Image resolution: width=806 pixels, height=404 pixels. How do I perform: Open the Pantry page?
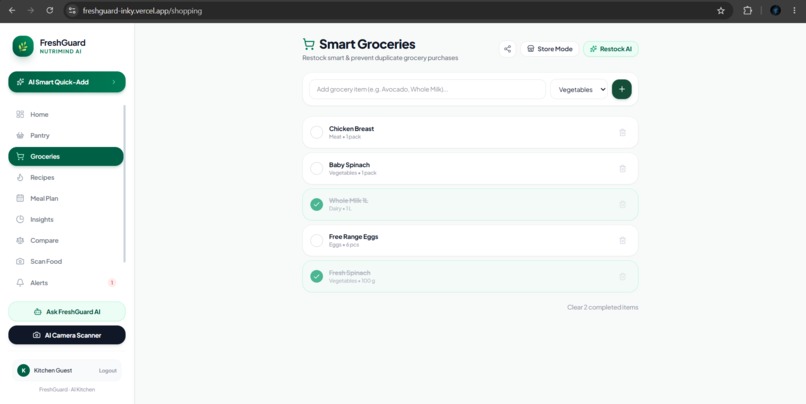(x=66, y=136)
